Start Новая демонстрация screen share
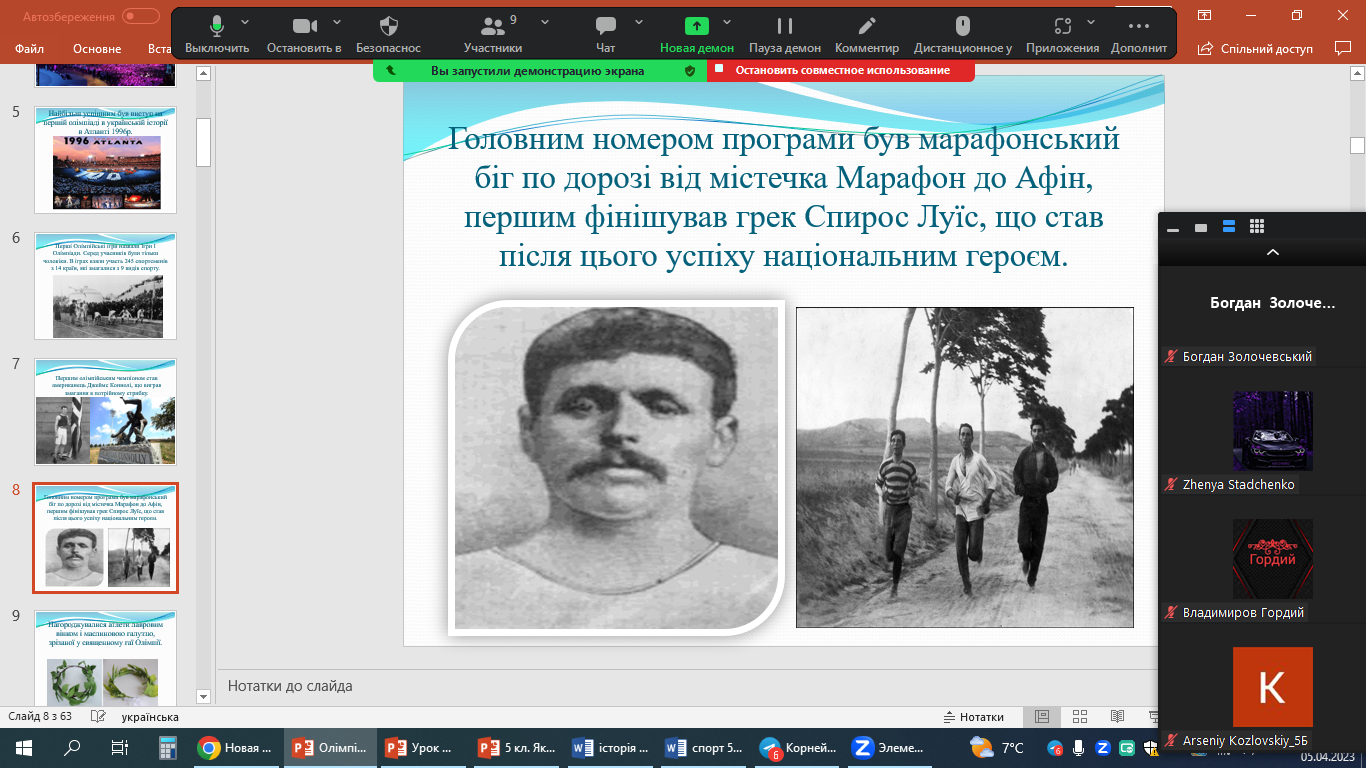The height and width of the screenshot is (768, 1366). click(697, 35)
